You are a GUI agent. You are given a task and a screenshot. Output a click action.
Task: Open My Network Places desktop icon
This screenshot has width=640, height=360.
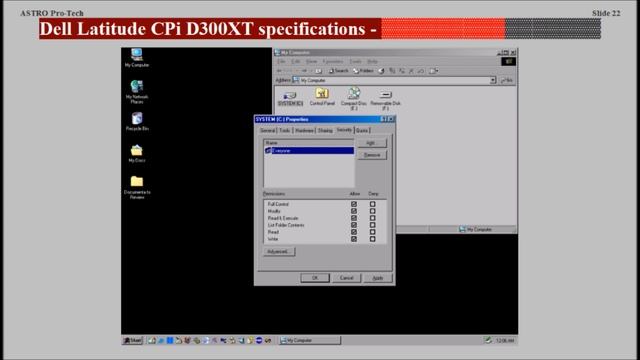[137, 91]
